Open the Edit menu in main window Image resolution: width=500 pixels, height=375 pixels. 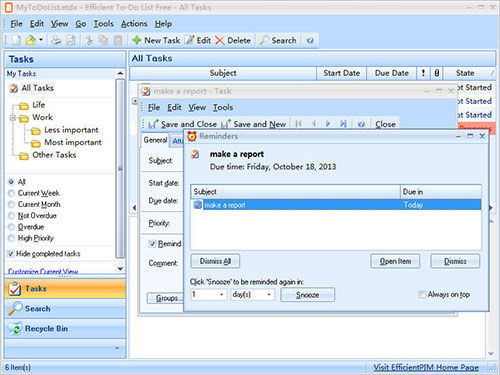pos(37,24)
